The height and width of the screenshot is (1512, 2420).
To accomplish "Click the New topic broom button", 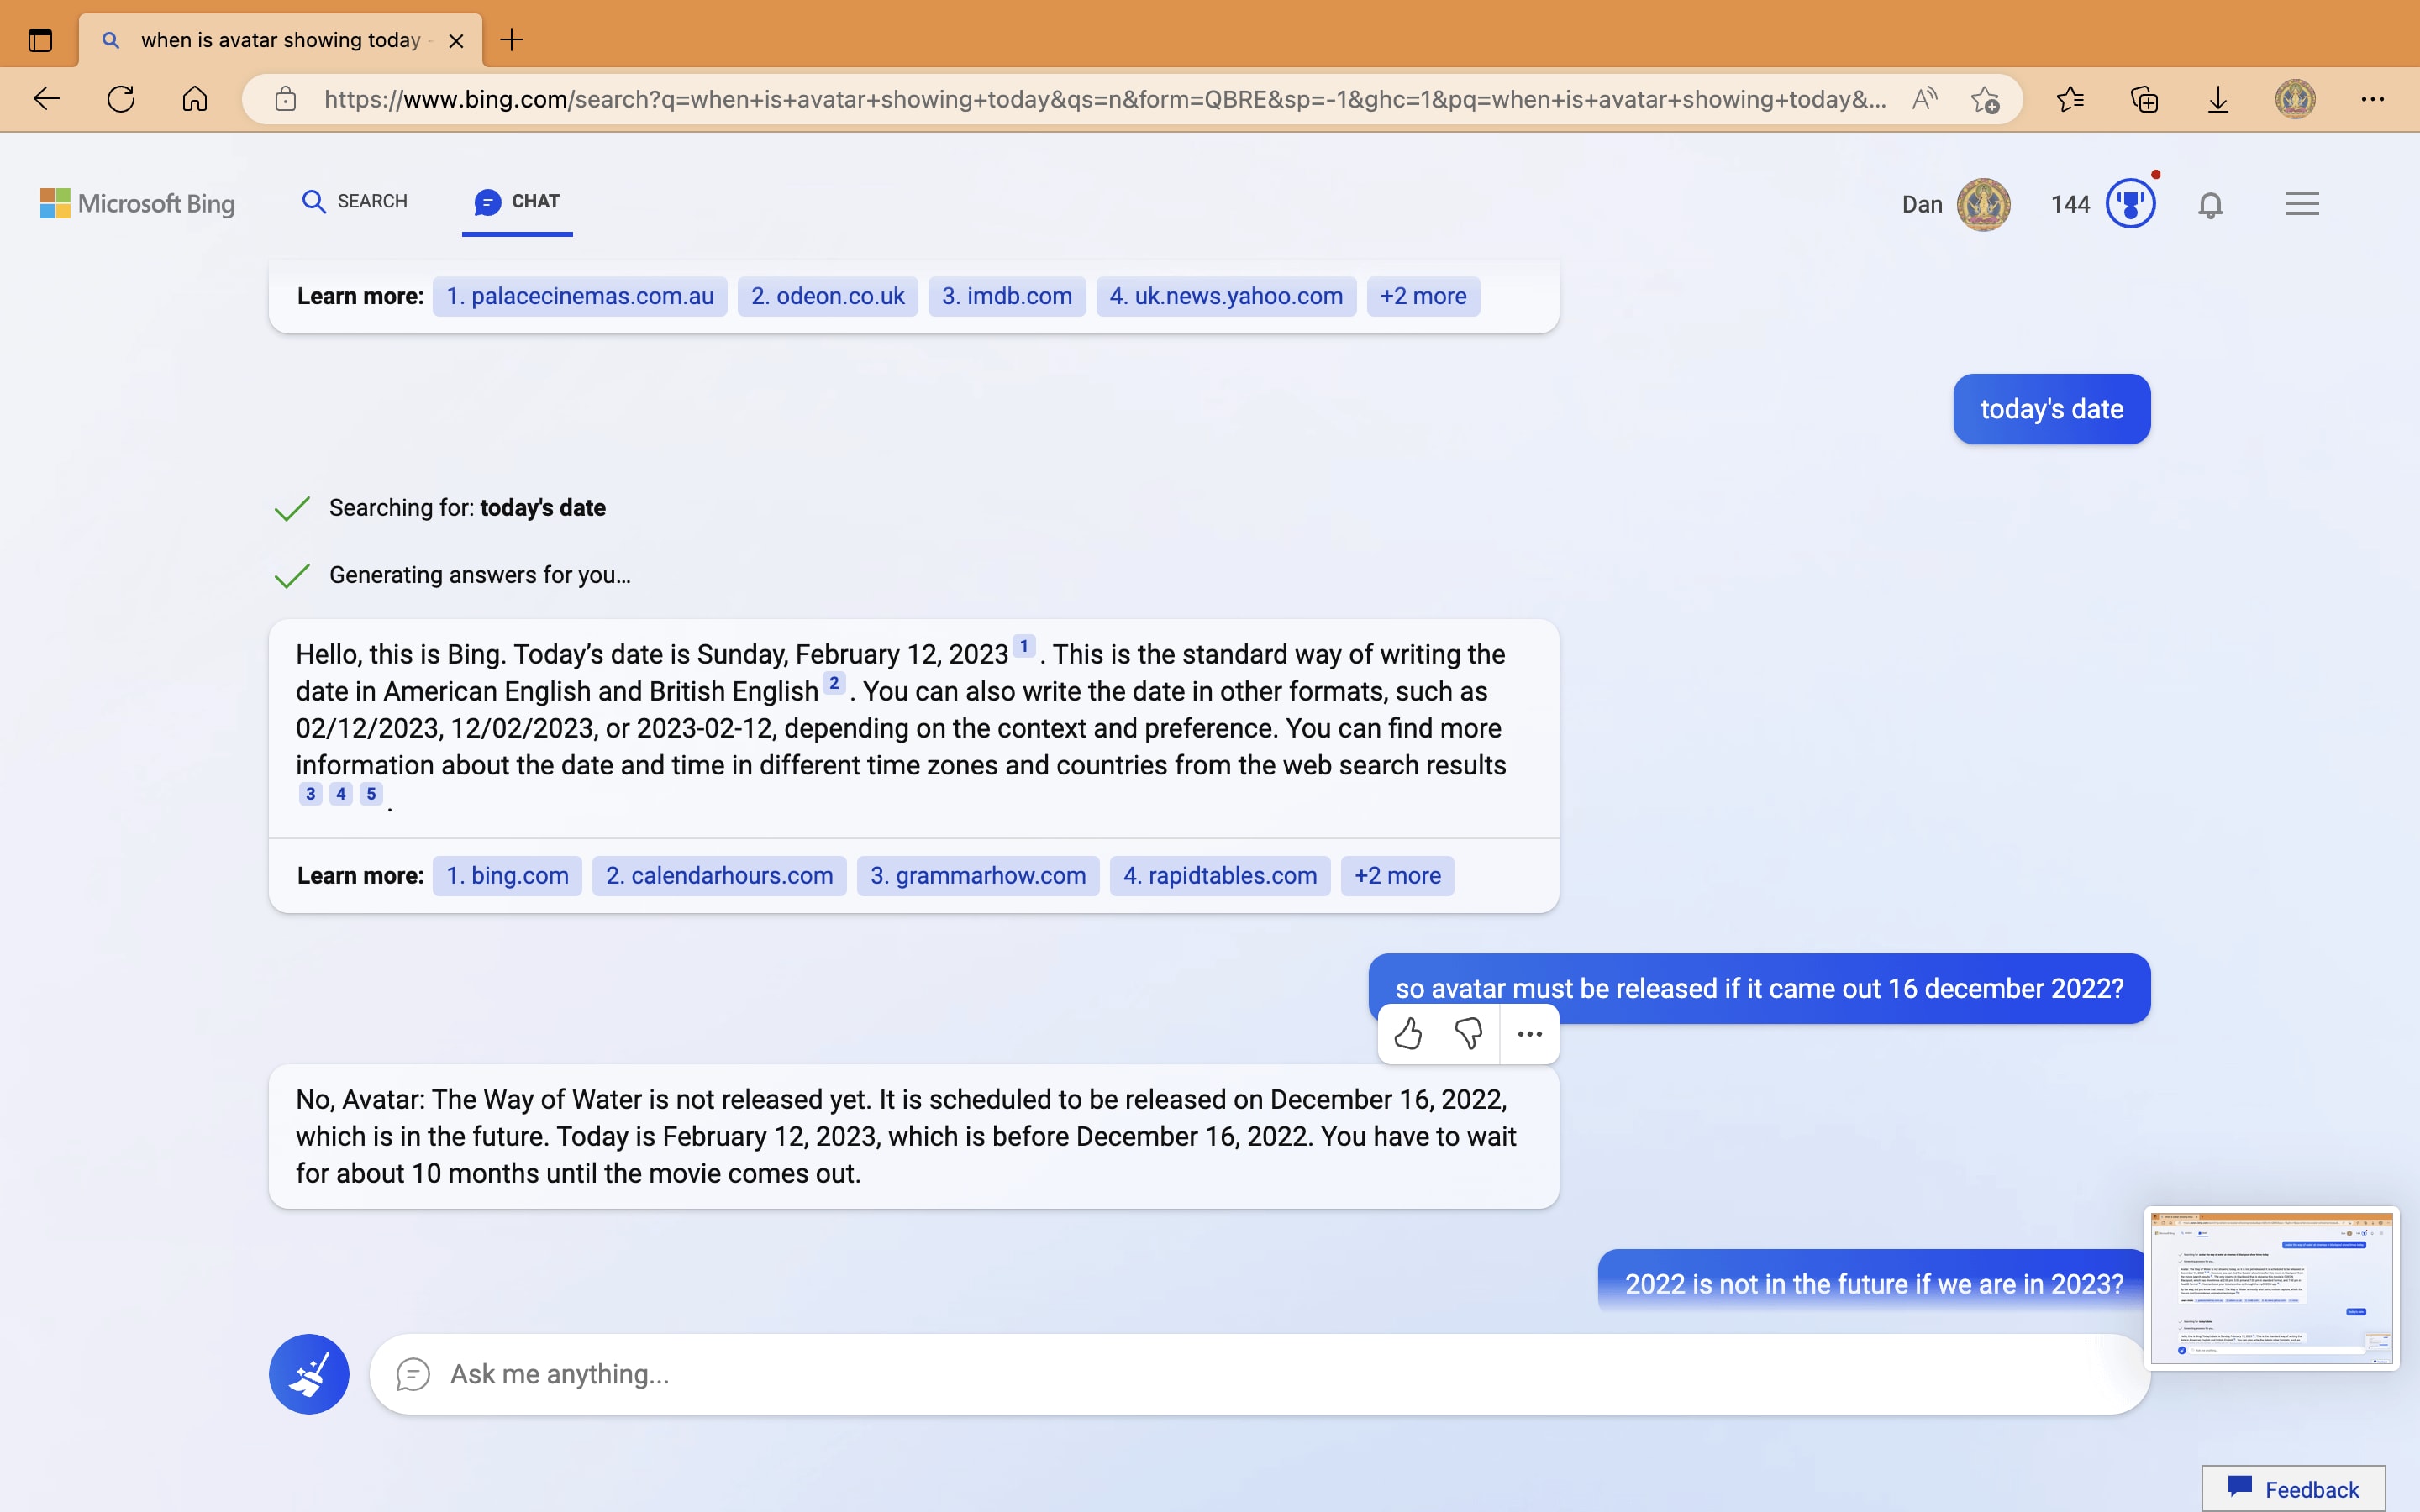I will [309, 1374].
